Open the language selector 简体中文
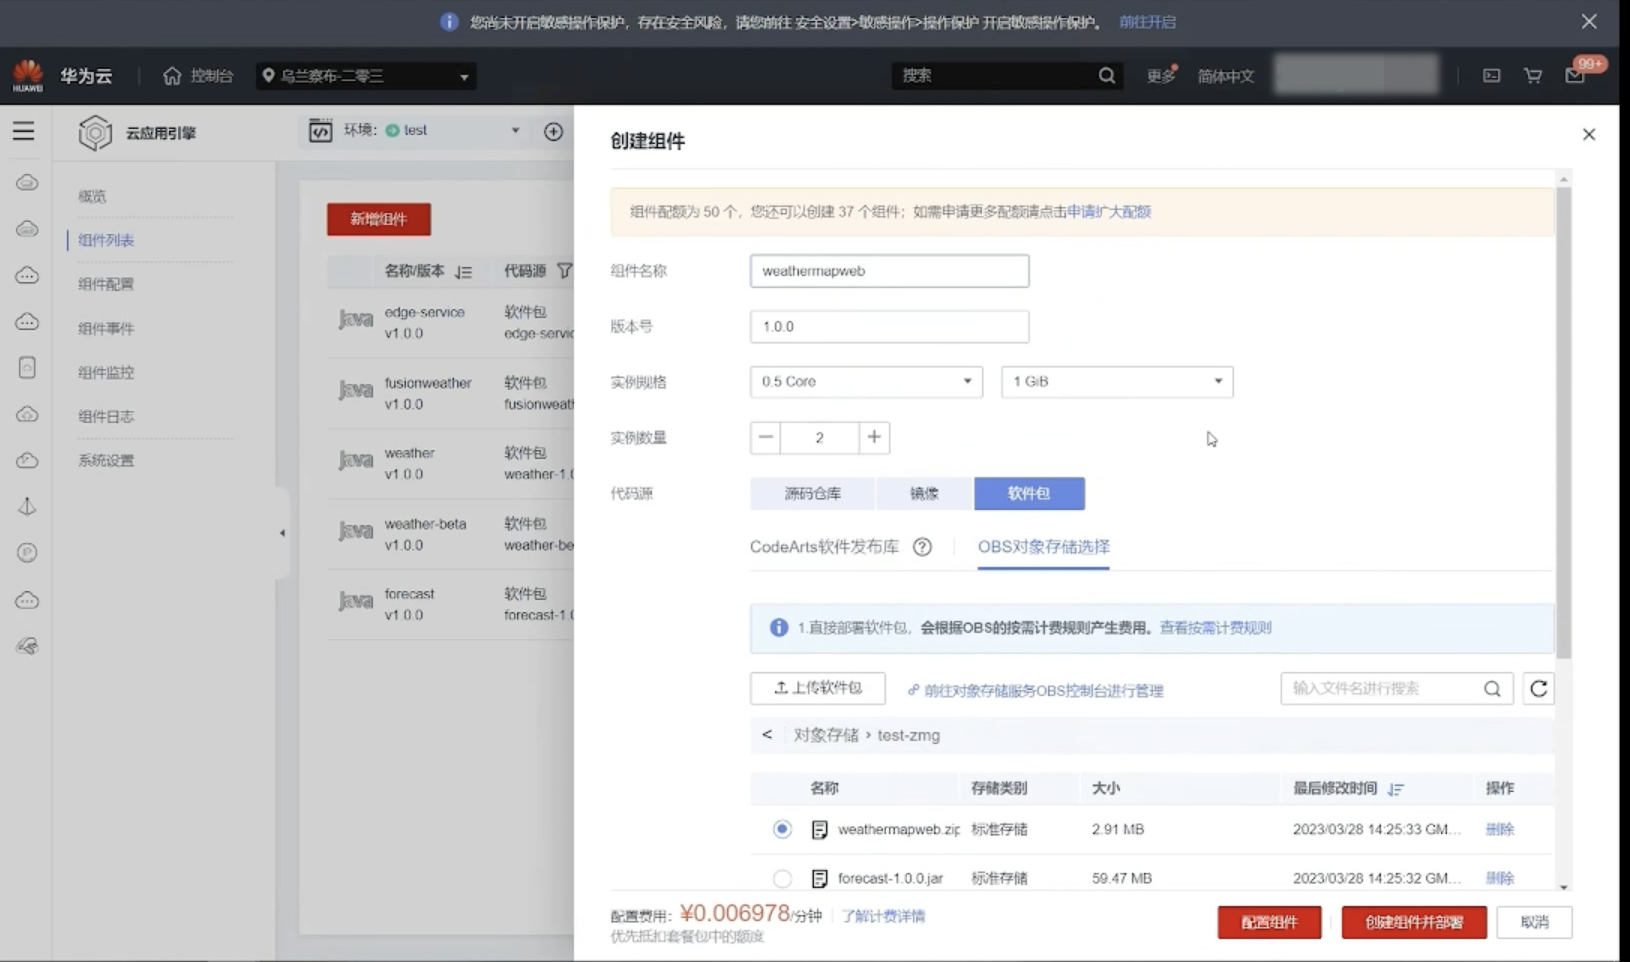Viewport: 1630px width, 962px height. 1225,76
